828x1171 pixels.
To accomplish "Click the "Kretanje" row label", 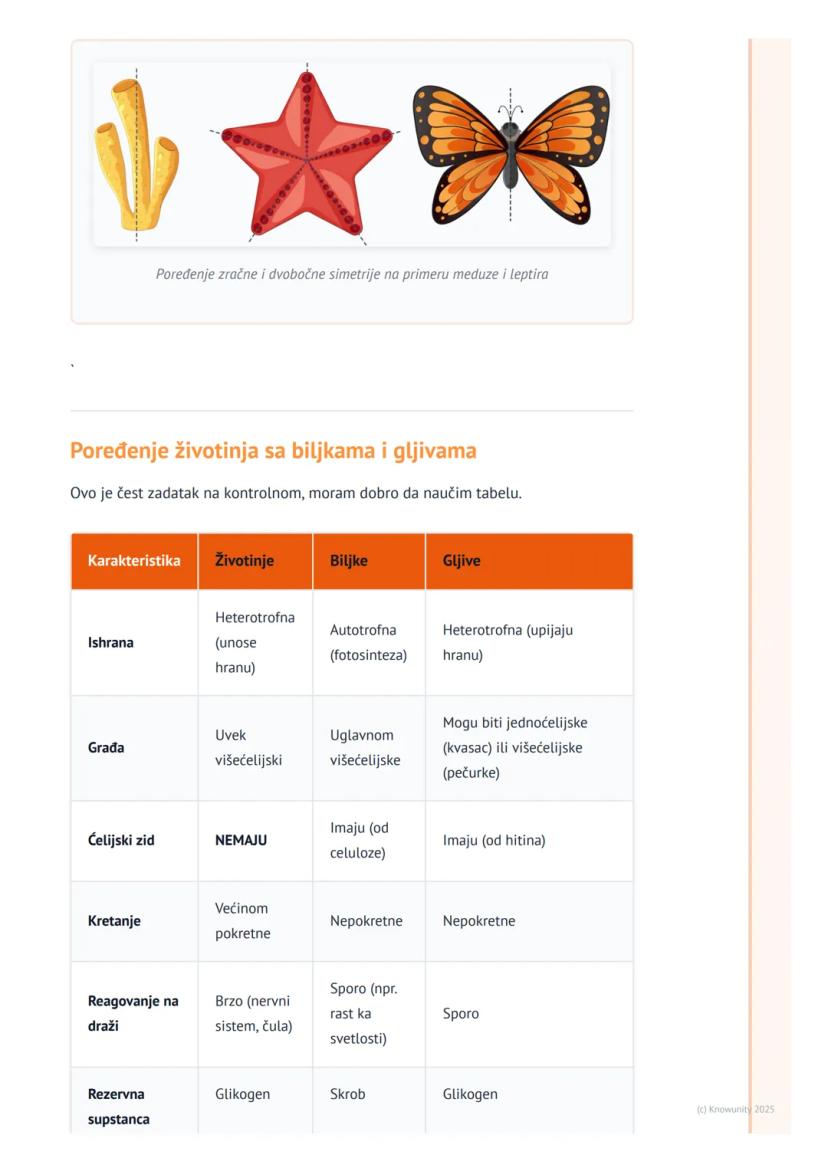I will click(114, 921).
